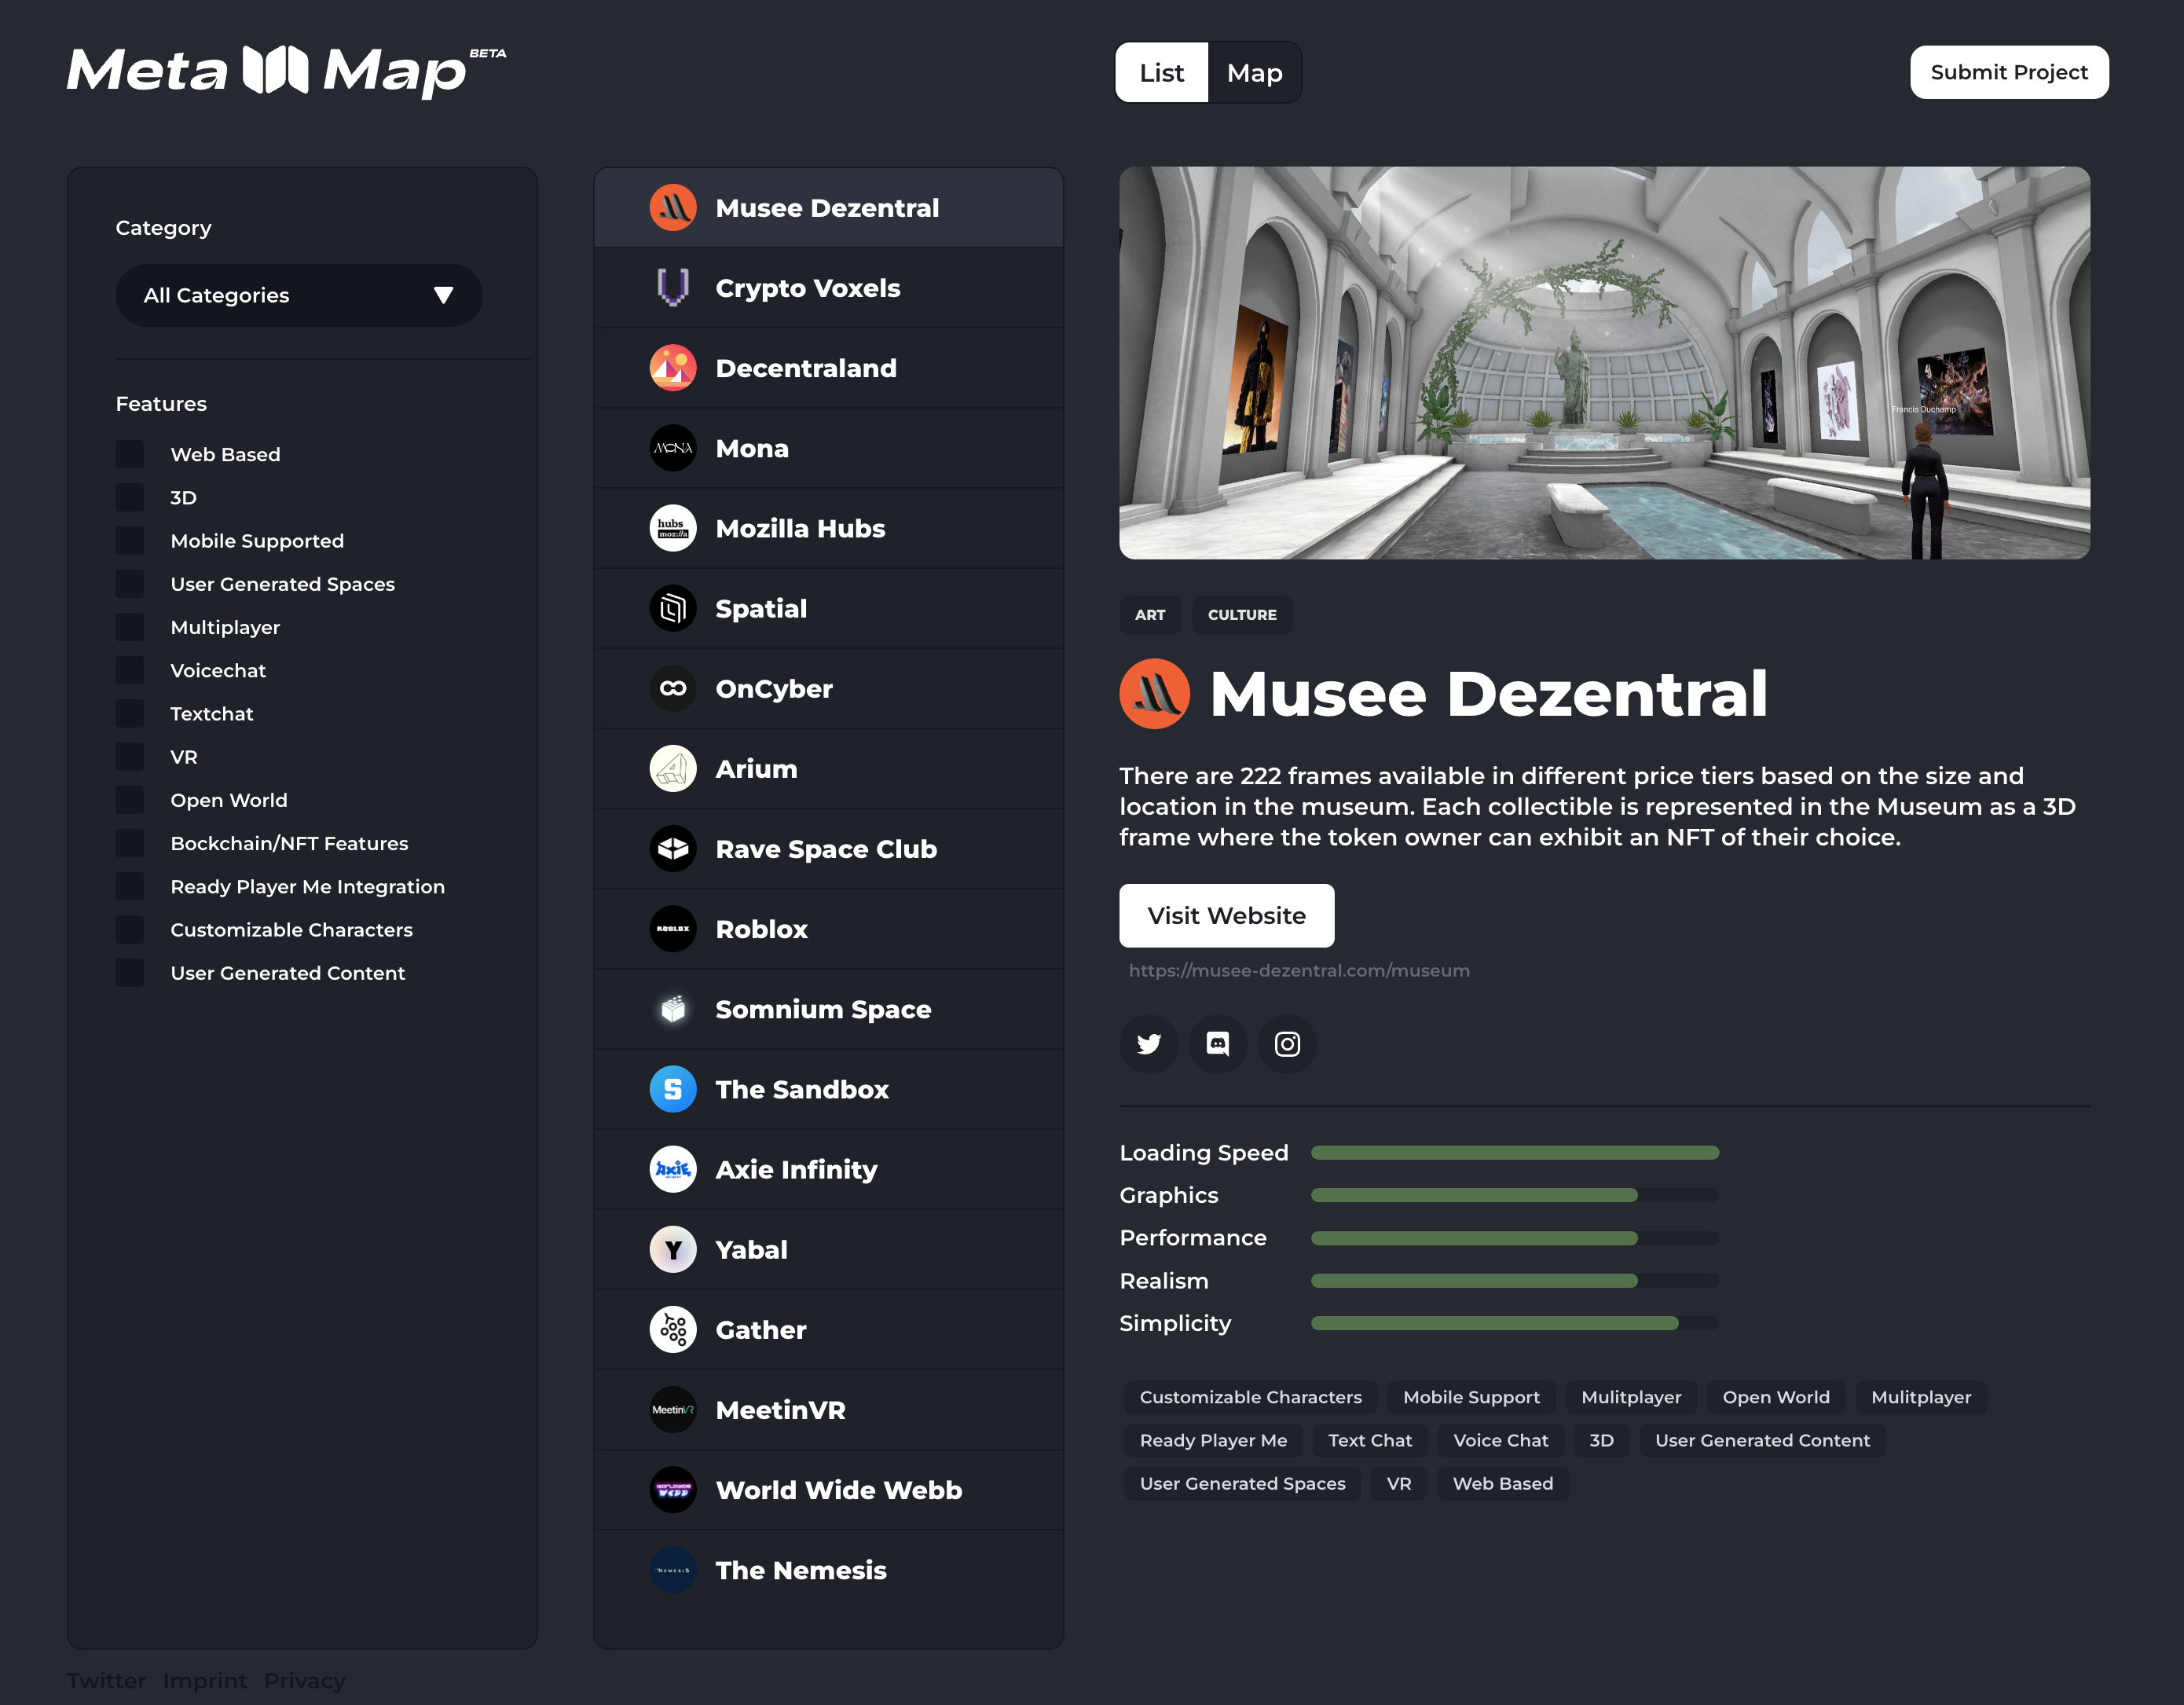This screenshot has width=2184, height=1705.
Task: Click the Graphics rating bar
Action: (x=1515, y=1195)
